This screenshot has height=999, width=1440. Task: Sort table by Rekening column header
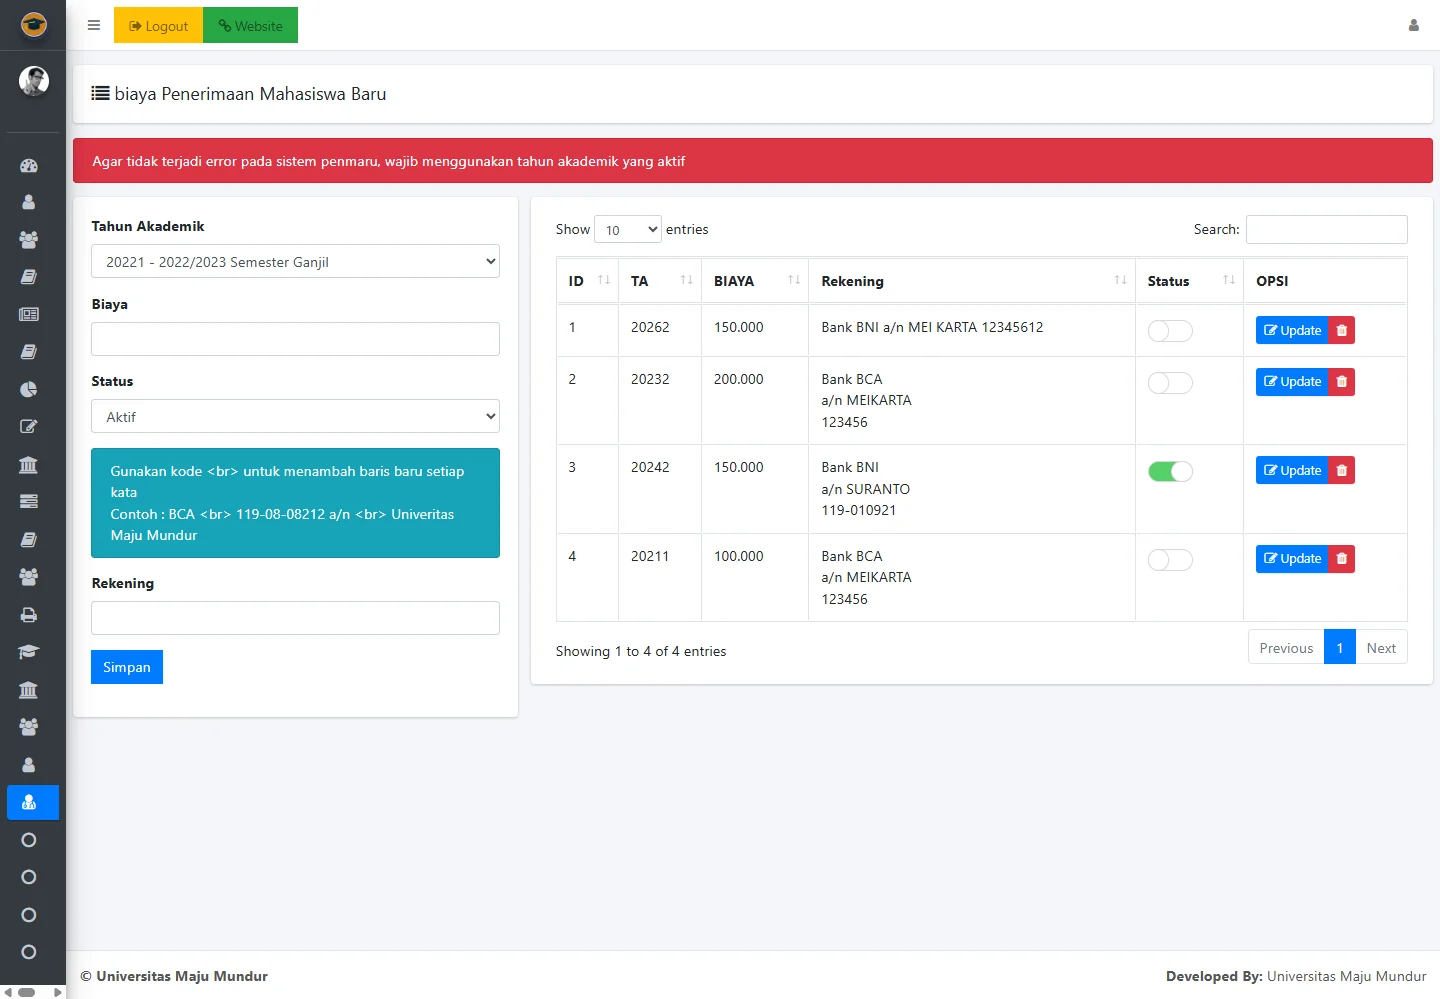coord(970,281)
